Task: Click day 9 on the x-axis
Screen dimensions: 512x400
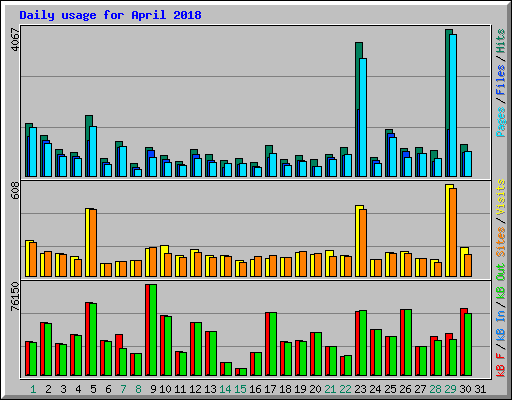Action: 153,389
